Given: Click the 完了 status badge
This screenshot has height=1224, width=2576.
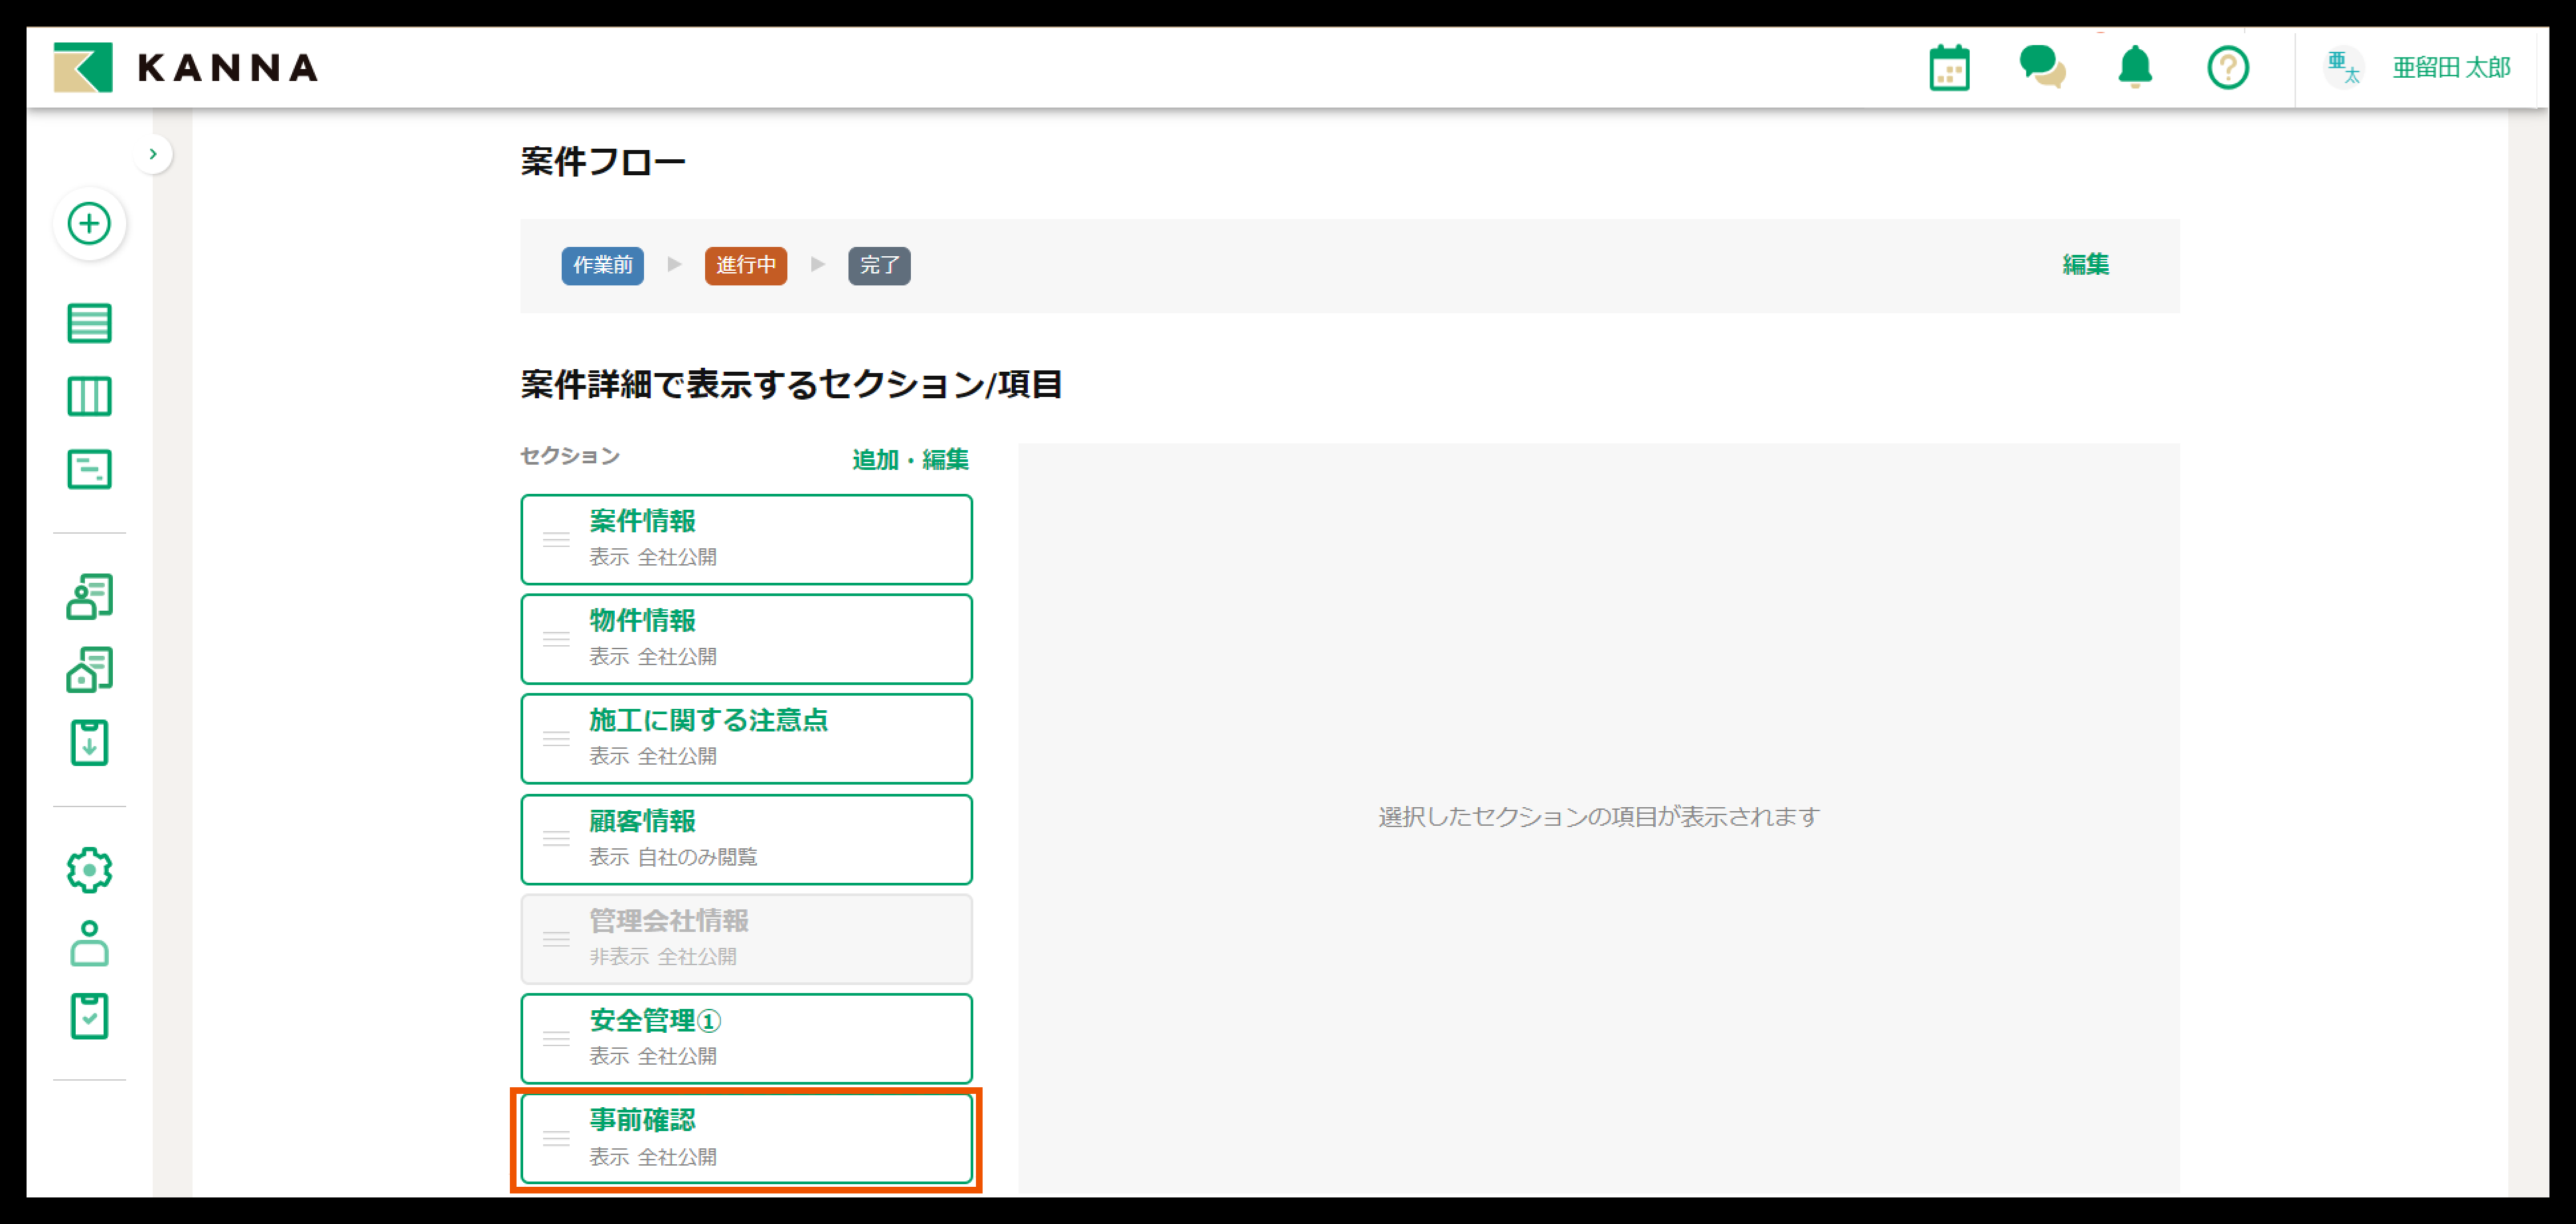Looking at the screenshot, I should click(x=879, y=265).
